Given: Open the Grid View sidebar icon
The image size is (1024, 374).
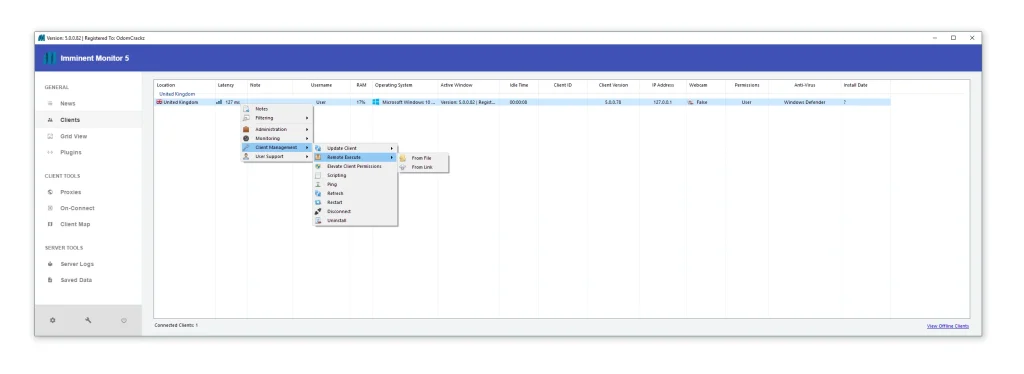Looking at the screenshot, I should tap(50, 136).
